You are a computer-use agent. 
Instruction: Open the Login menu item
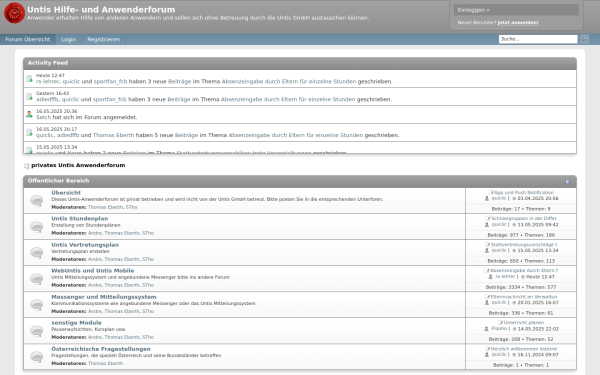[x=68, y=39]
